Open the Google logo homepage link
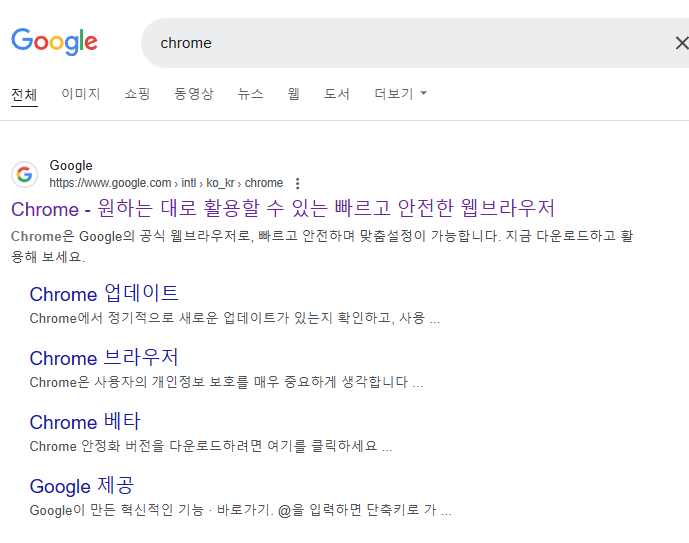This screenshot has width=689, height=543. [54, 42]
